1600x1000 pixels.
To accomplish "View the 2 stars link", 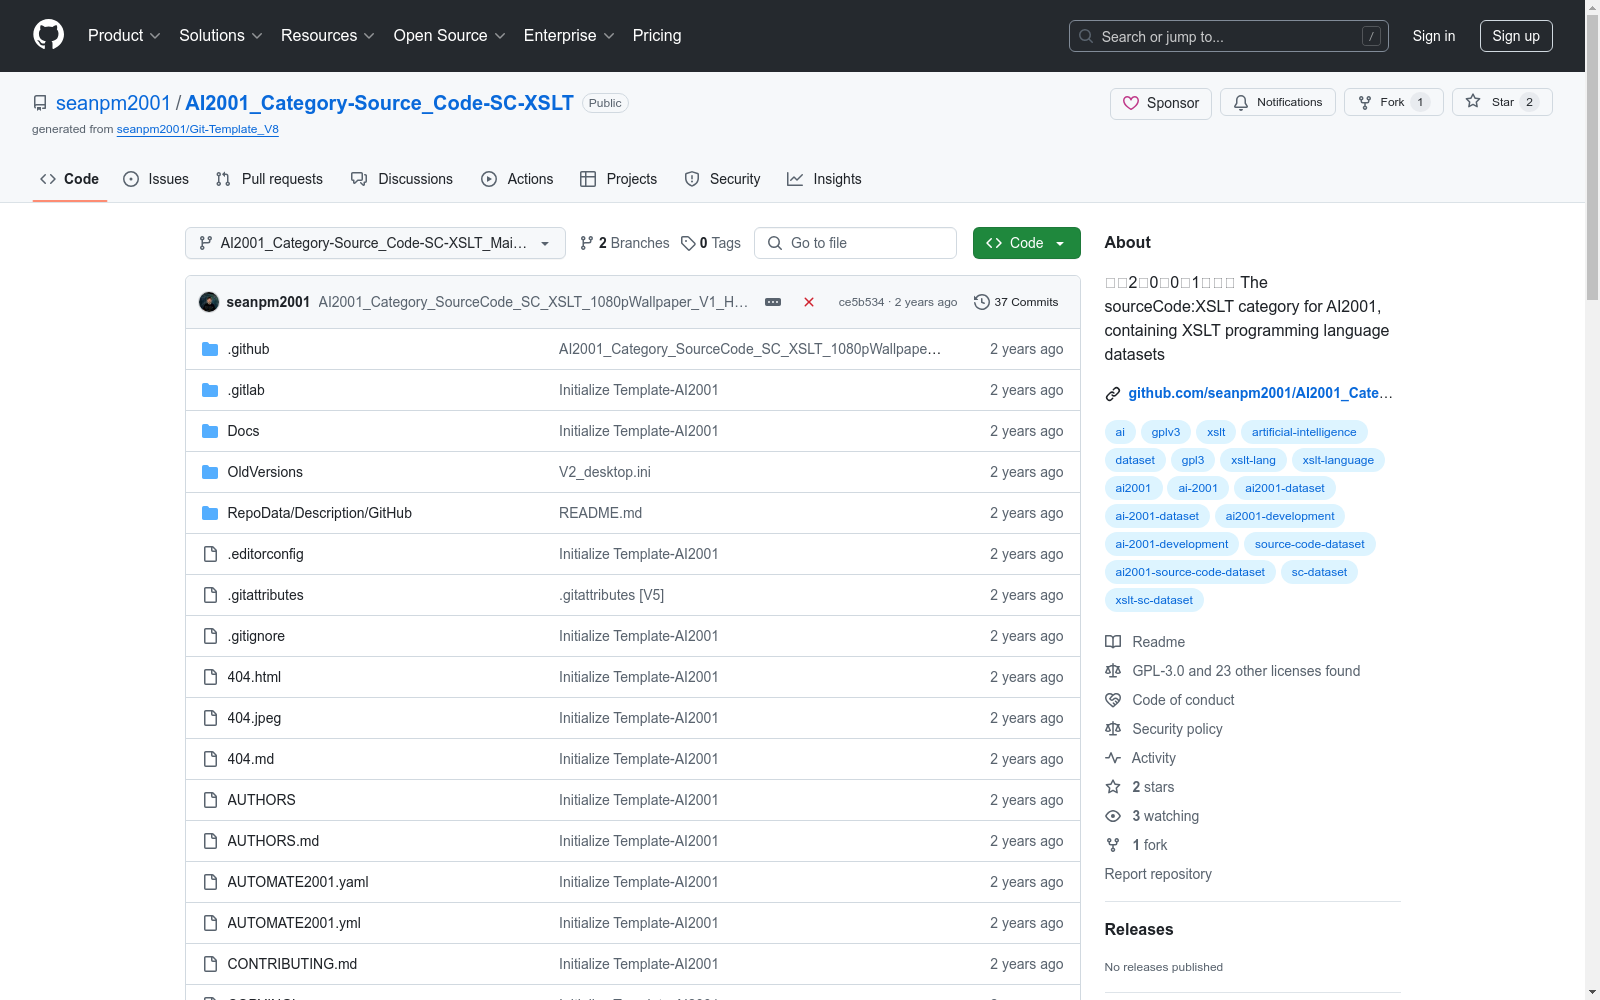I will [x=1153, y=787].
